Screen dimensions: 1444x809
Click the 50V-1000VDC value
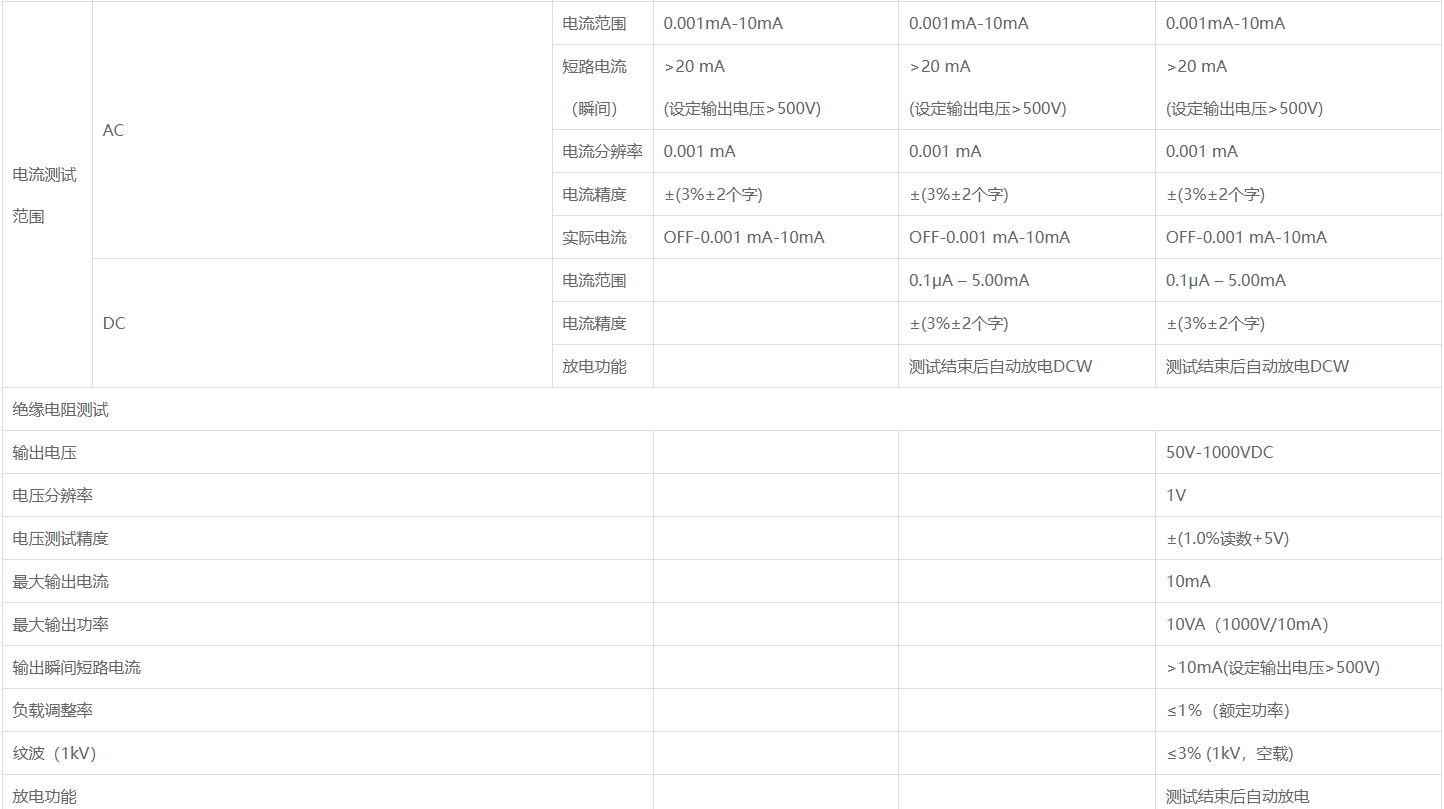pyautogui.click(x=1220, y=452)
